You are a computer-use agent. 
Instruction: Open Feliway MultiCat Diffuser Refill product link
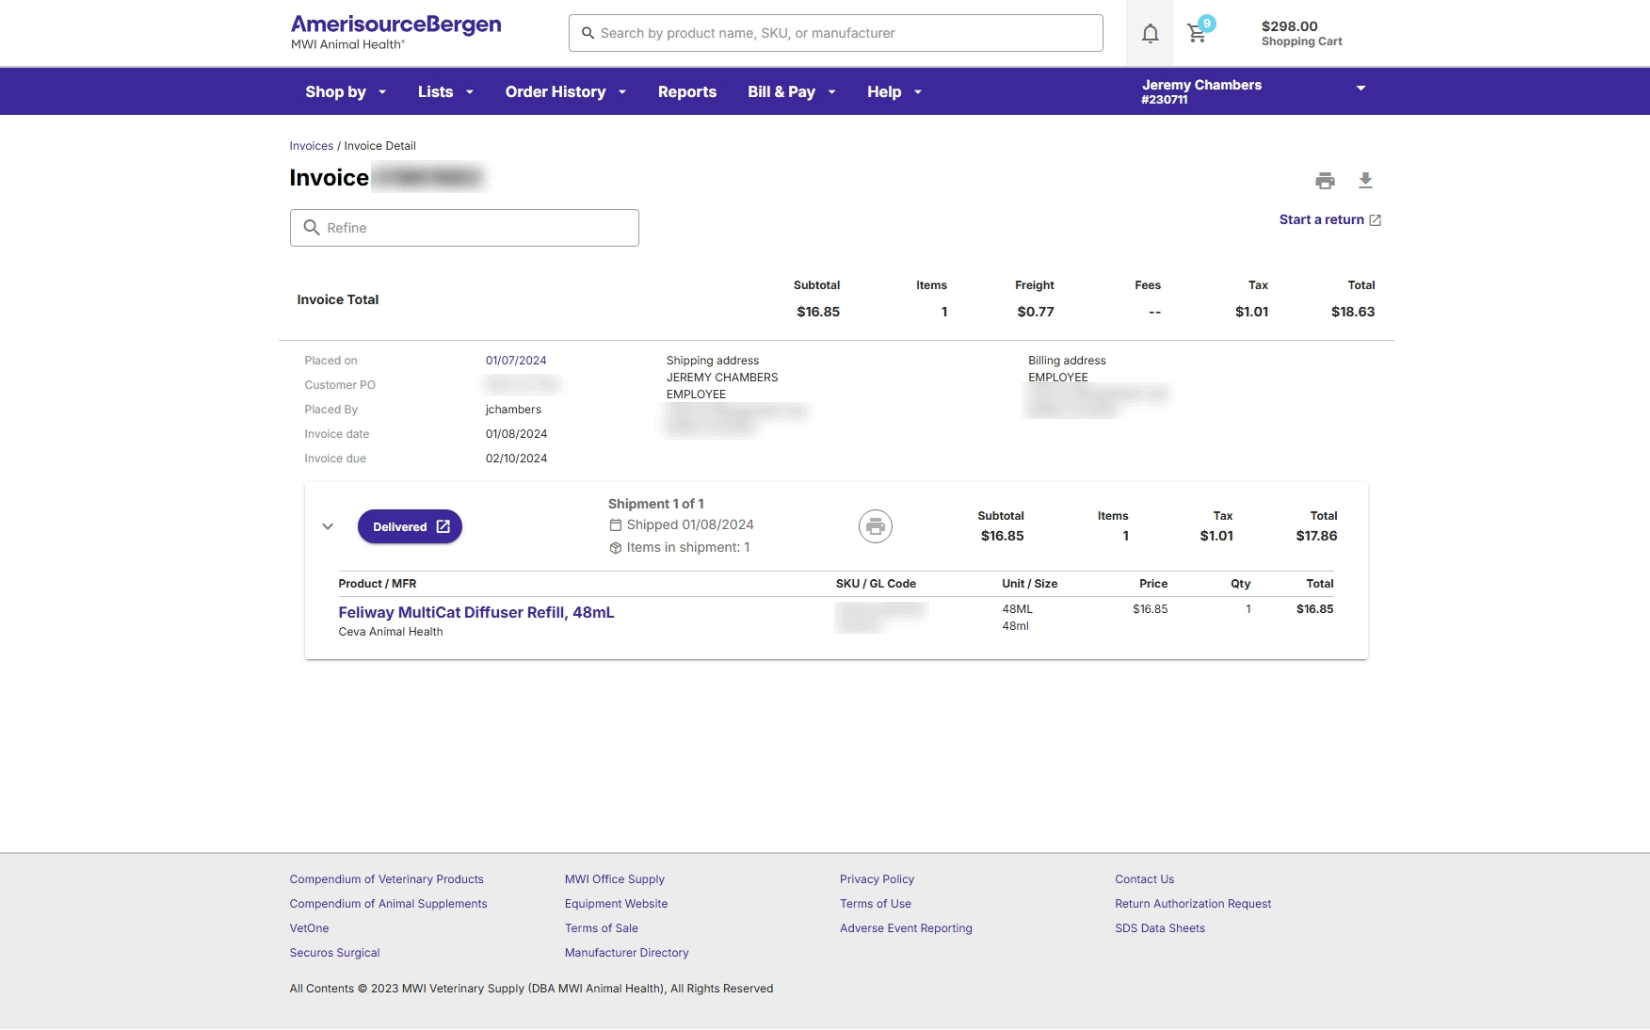pos(476,613)
